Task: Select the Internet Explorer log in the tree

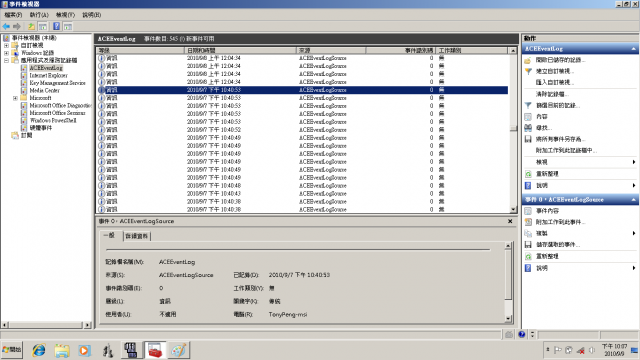Action: [x=48, y=76]
